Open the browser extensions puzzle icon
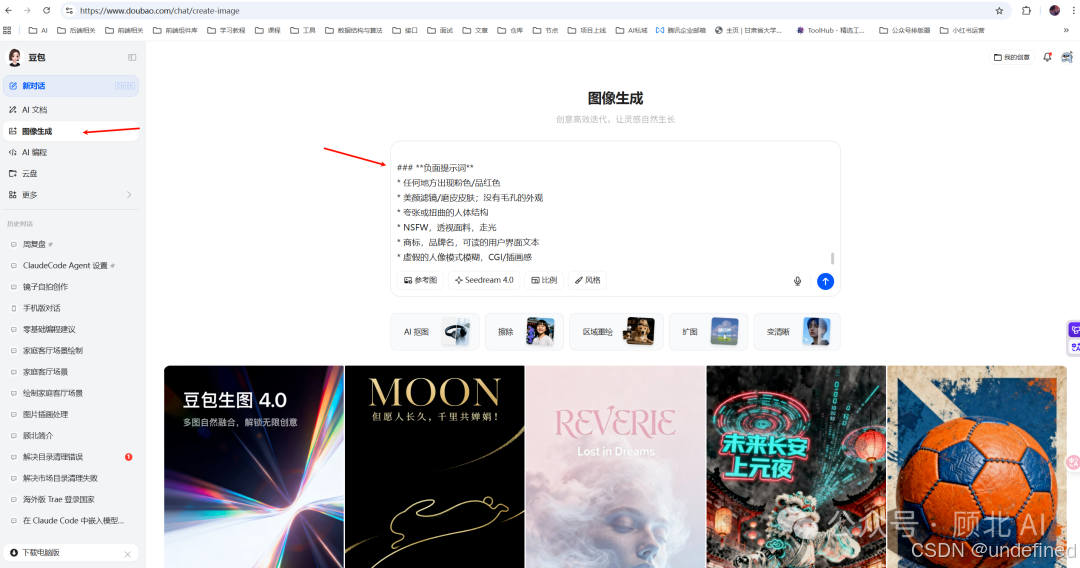Screen dimensions: 1080x568 tap(1026, 10)
